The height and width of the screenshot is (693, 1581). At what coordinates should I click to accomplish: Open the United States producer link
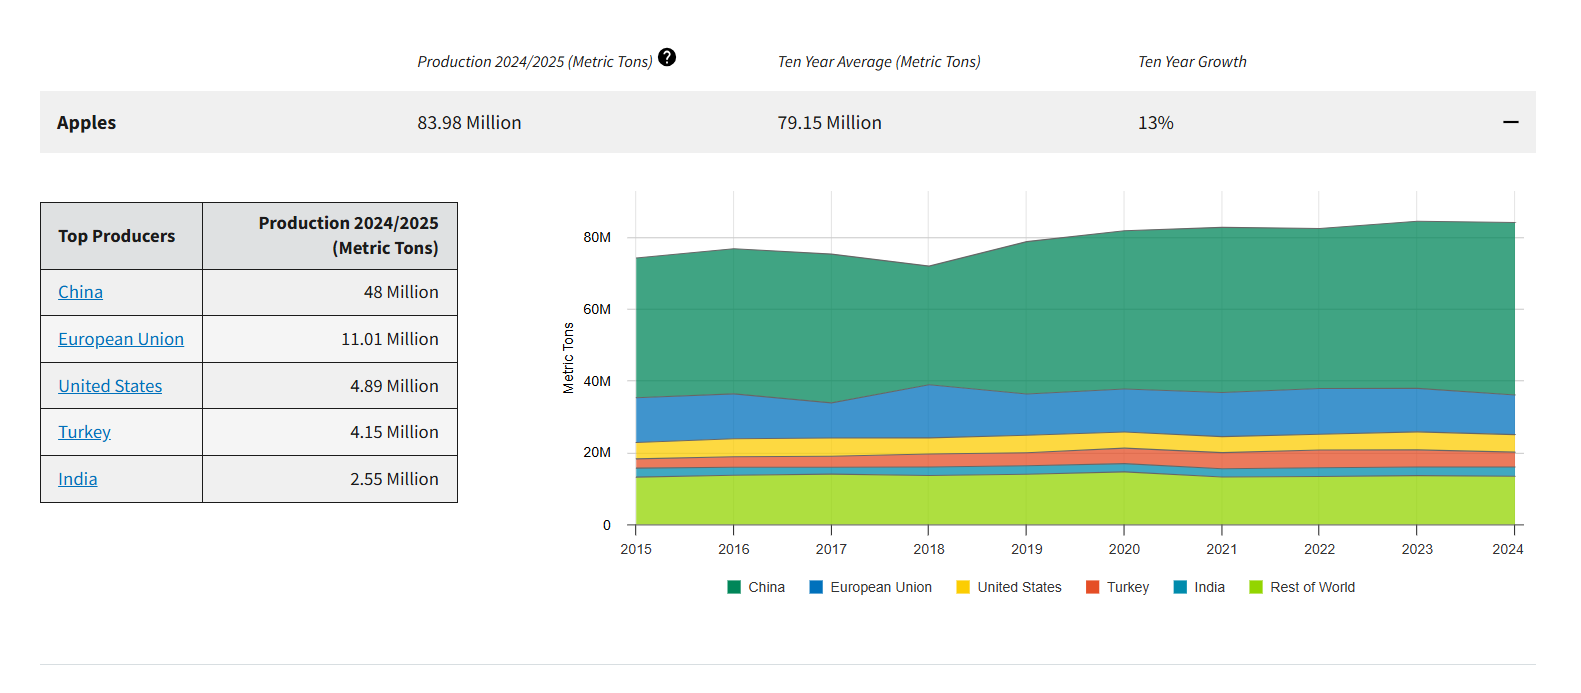[110, 386]
